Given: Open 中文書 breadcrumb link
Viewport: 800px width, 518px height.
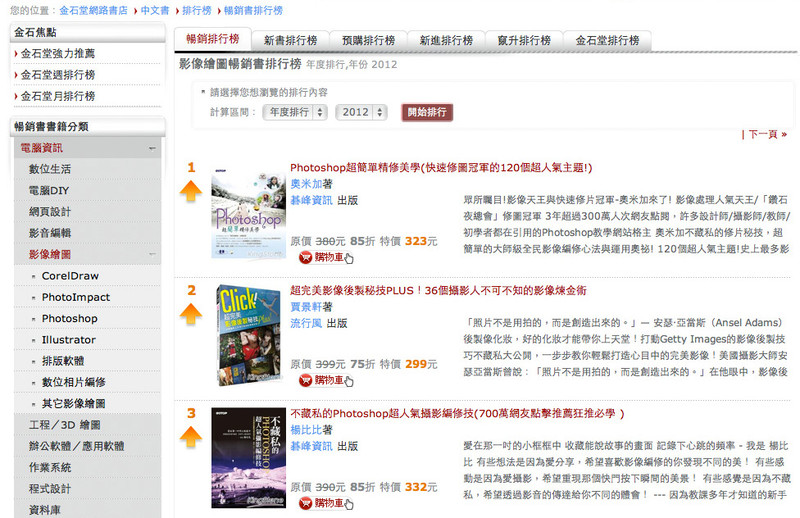Looking at the screenshot, I should (155, 10).
